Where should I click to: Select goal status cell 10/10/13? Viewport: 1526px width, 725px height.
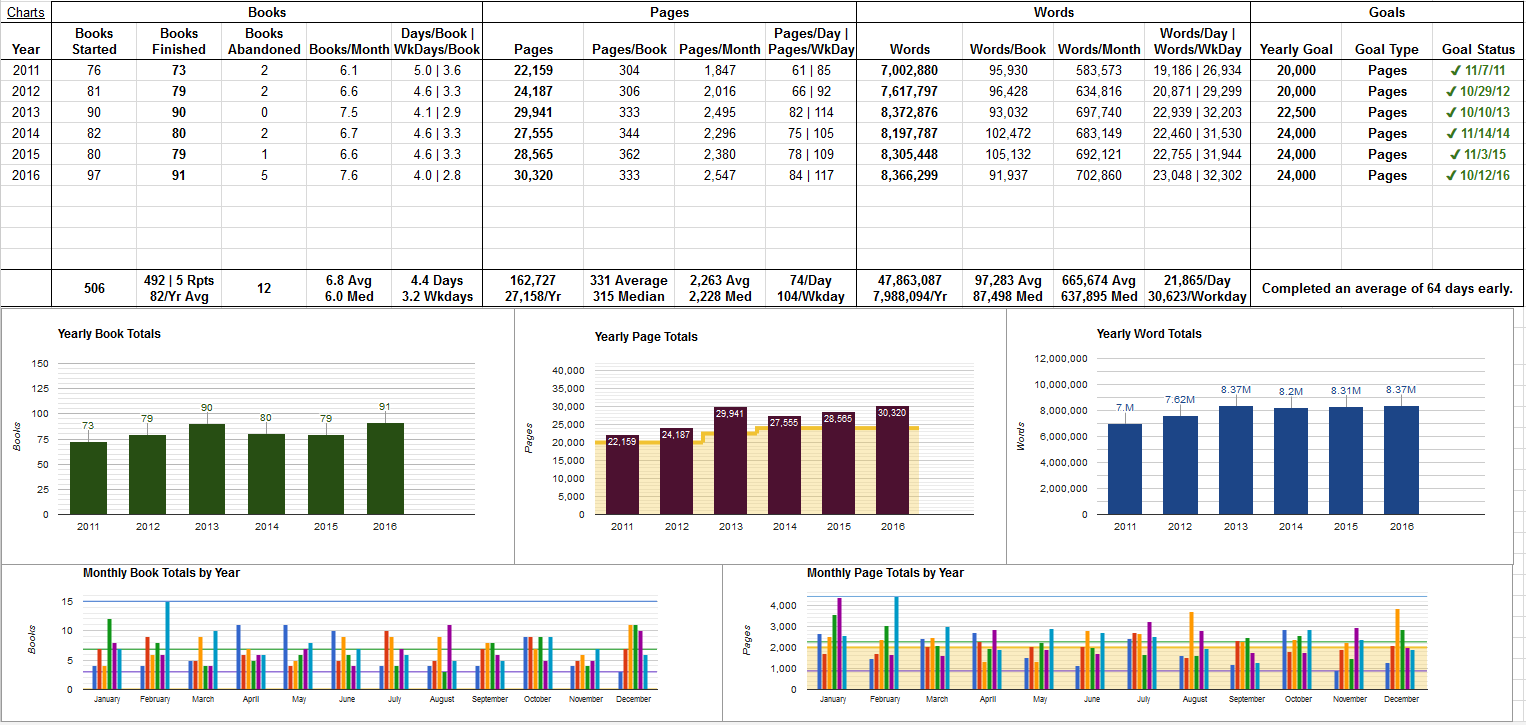[1478, 112]
